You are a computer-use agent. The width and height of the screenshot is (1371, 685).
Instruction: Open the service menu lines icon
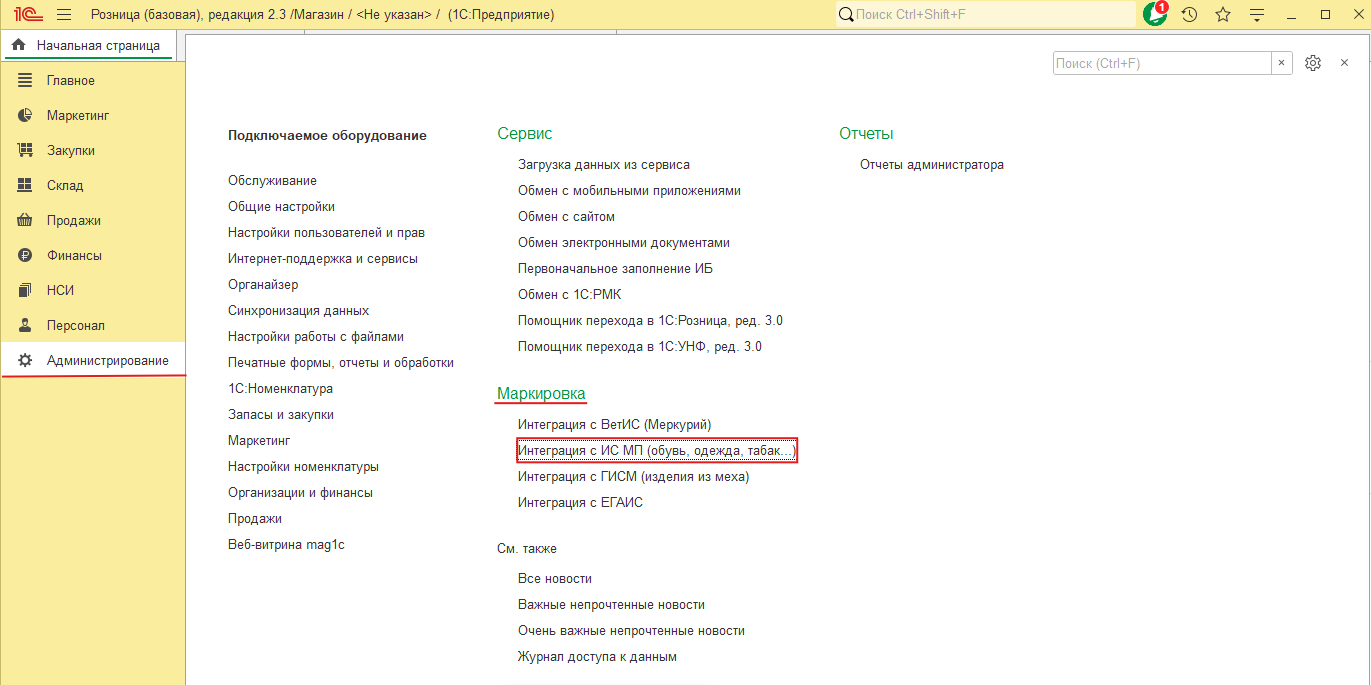click(x=1257, y=15)
